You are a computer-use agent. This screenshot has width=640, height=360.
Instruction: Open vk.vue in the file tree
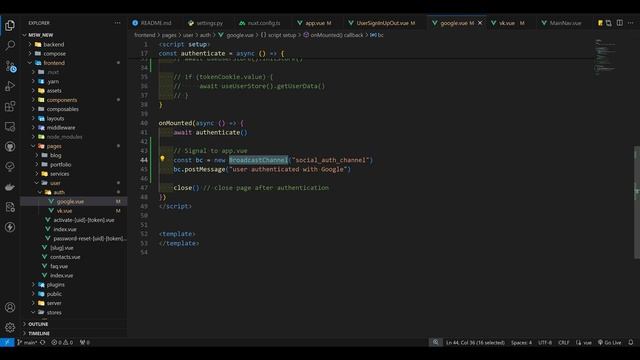pyautogui.click(x=64, y=211)
